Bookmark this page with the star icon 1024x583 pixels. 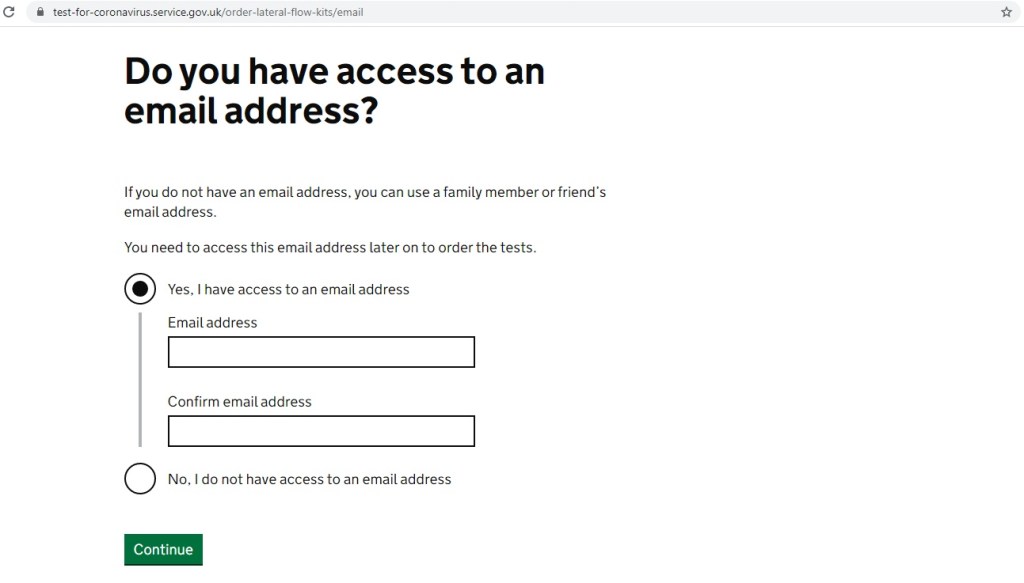click(1006, 12)
